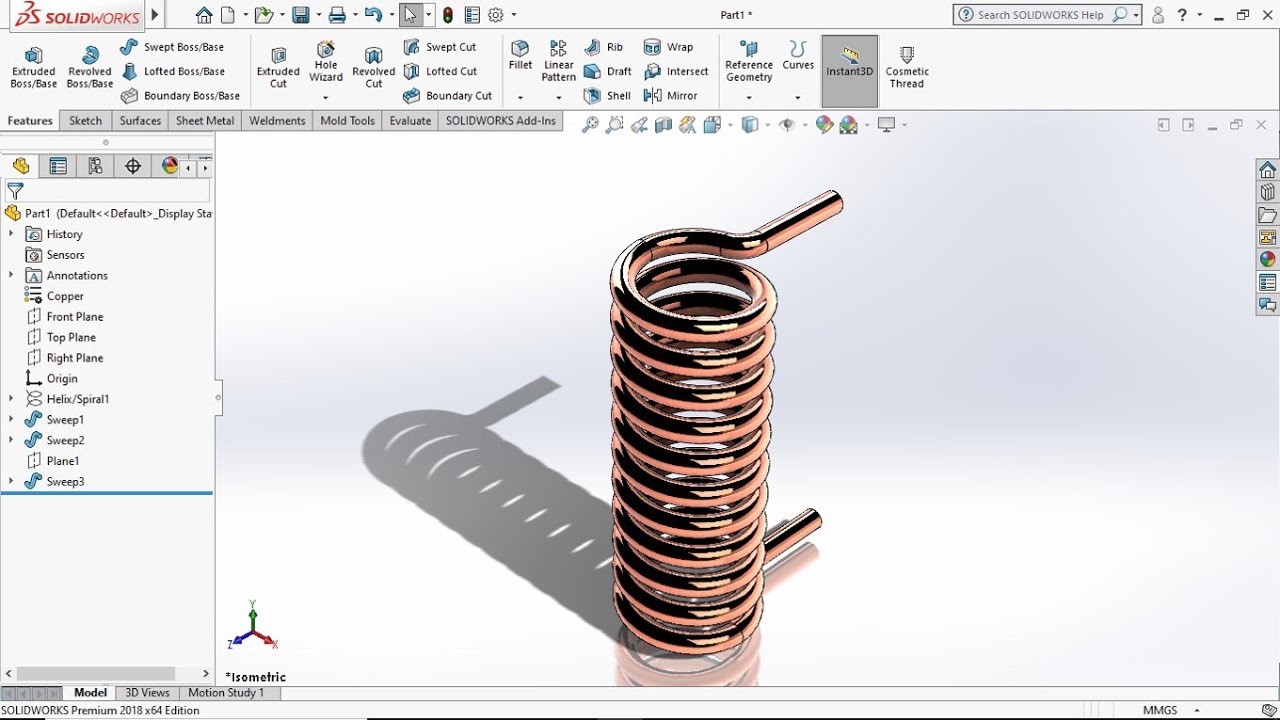This screenshot has height=720, width=1280.
Task: Expand the History tree node
Action: (x=11, y=234)
